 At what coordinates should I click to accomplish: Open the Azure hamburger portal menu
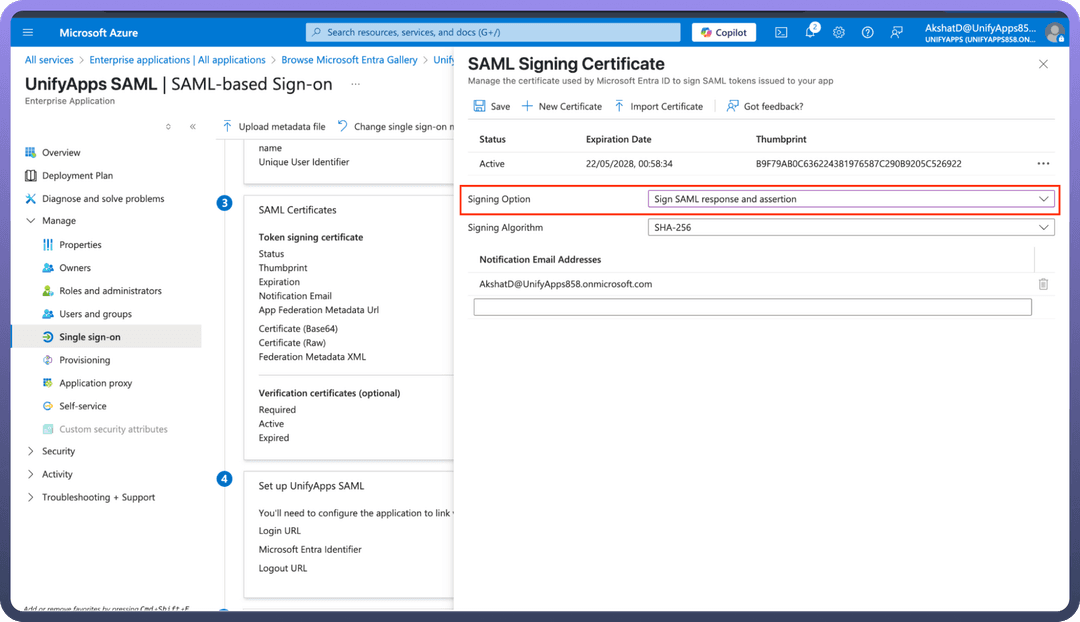coord(27,33)
